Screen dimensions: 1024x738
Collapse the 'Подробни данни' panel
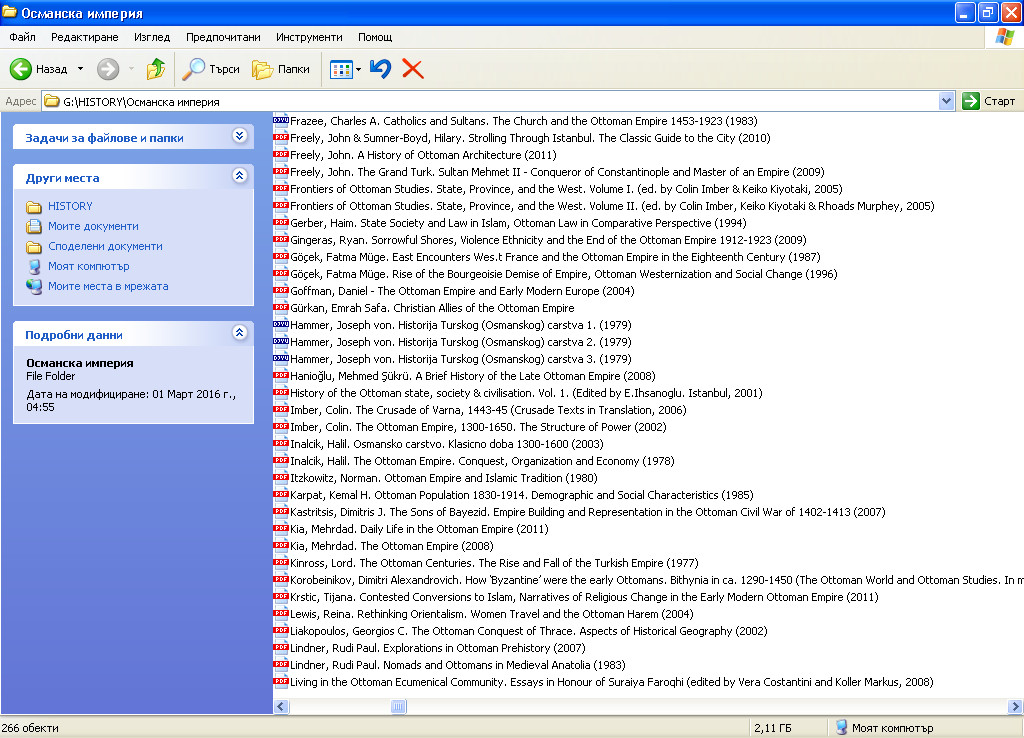[239, 333]
